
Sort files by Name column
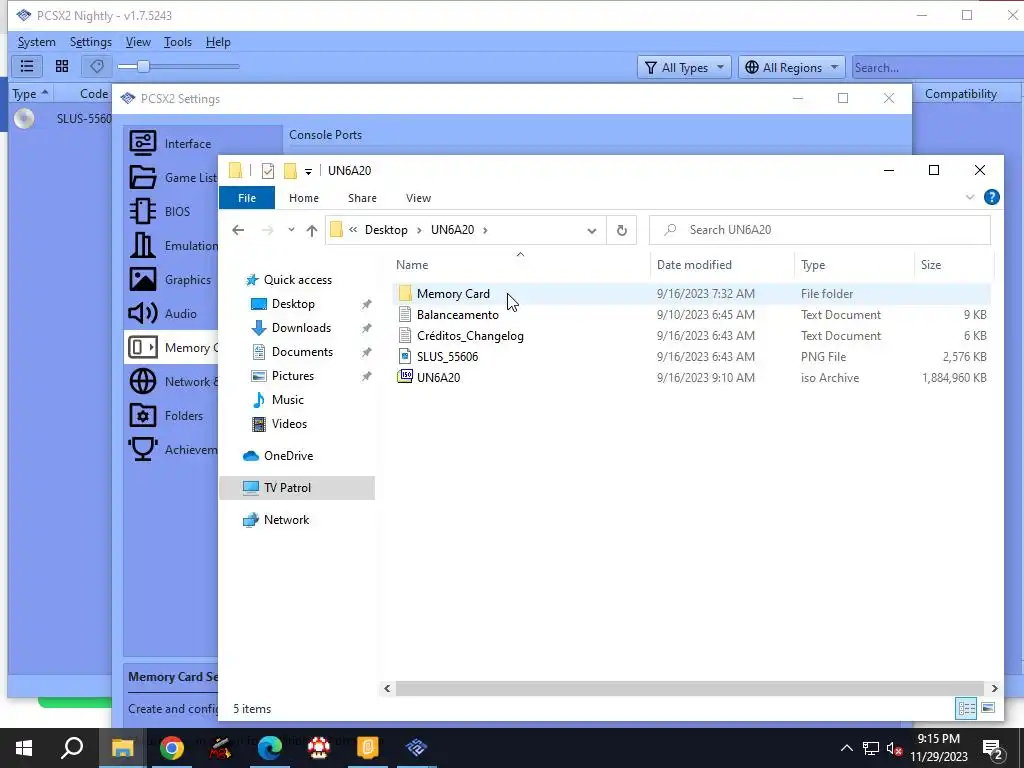pyautogui.click(x=520, y=264)
